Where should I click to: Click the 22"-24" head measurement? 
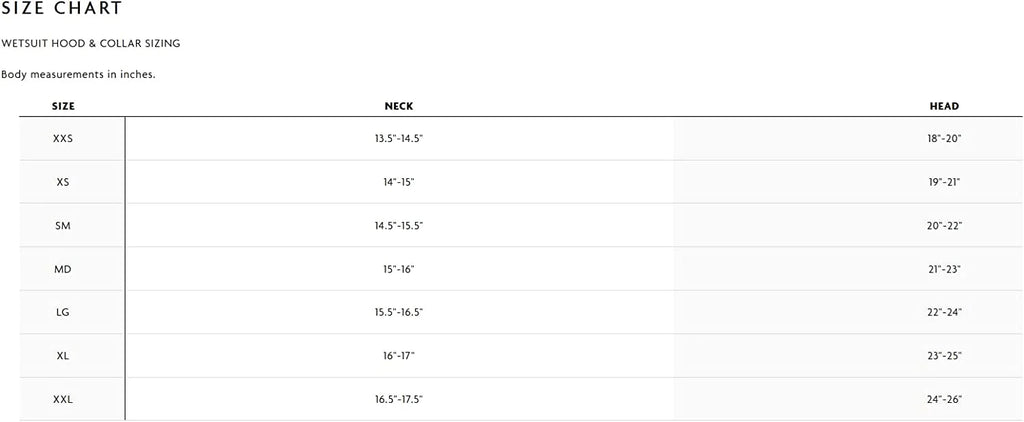[x=944, y=312]
